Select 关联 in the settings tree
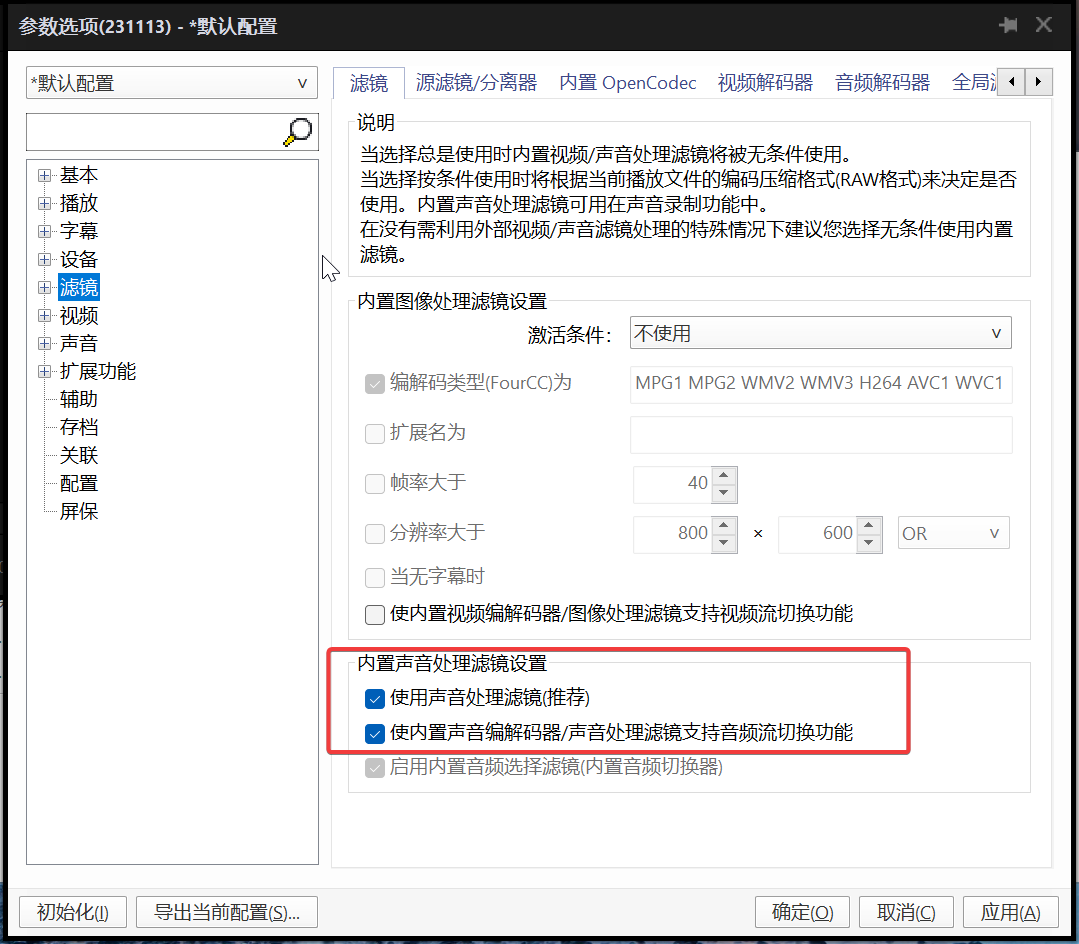Image resolution: width=1079 pixels, height=944 pixels. (x=78, y=455)
